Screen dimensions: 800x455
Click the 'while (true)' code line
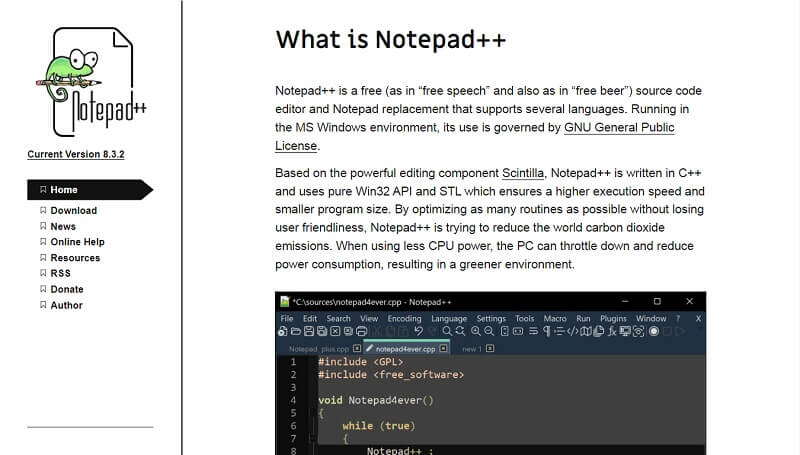coord(379,426)
